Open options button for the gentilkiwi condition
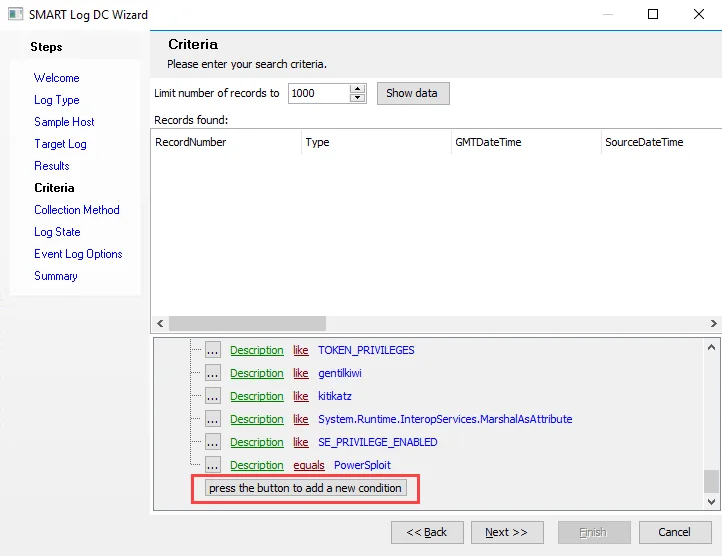This screenshot has width=722, height=556. point(213,373)
